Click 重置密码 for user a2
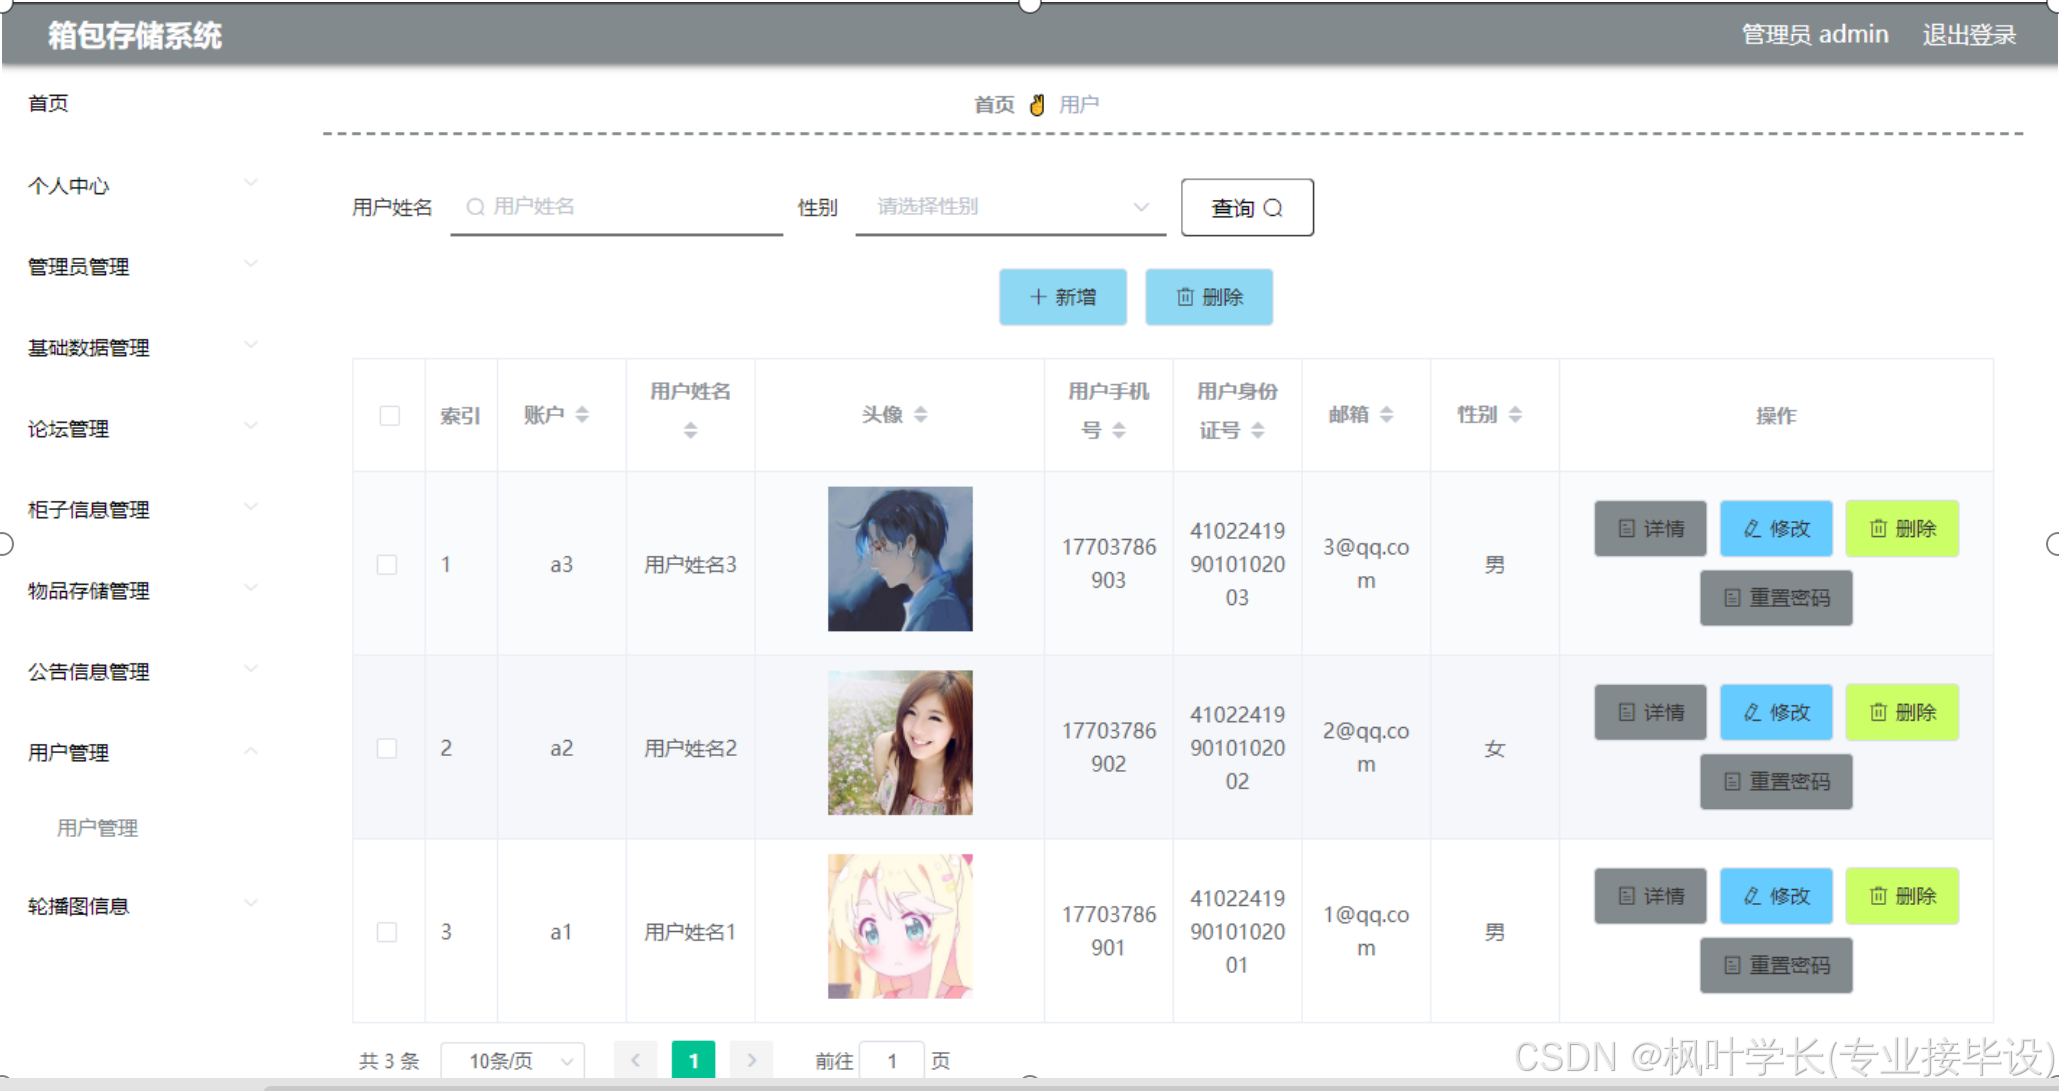Viewport: 2059px width, 1091px height. point(1776,782)
